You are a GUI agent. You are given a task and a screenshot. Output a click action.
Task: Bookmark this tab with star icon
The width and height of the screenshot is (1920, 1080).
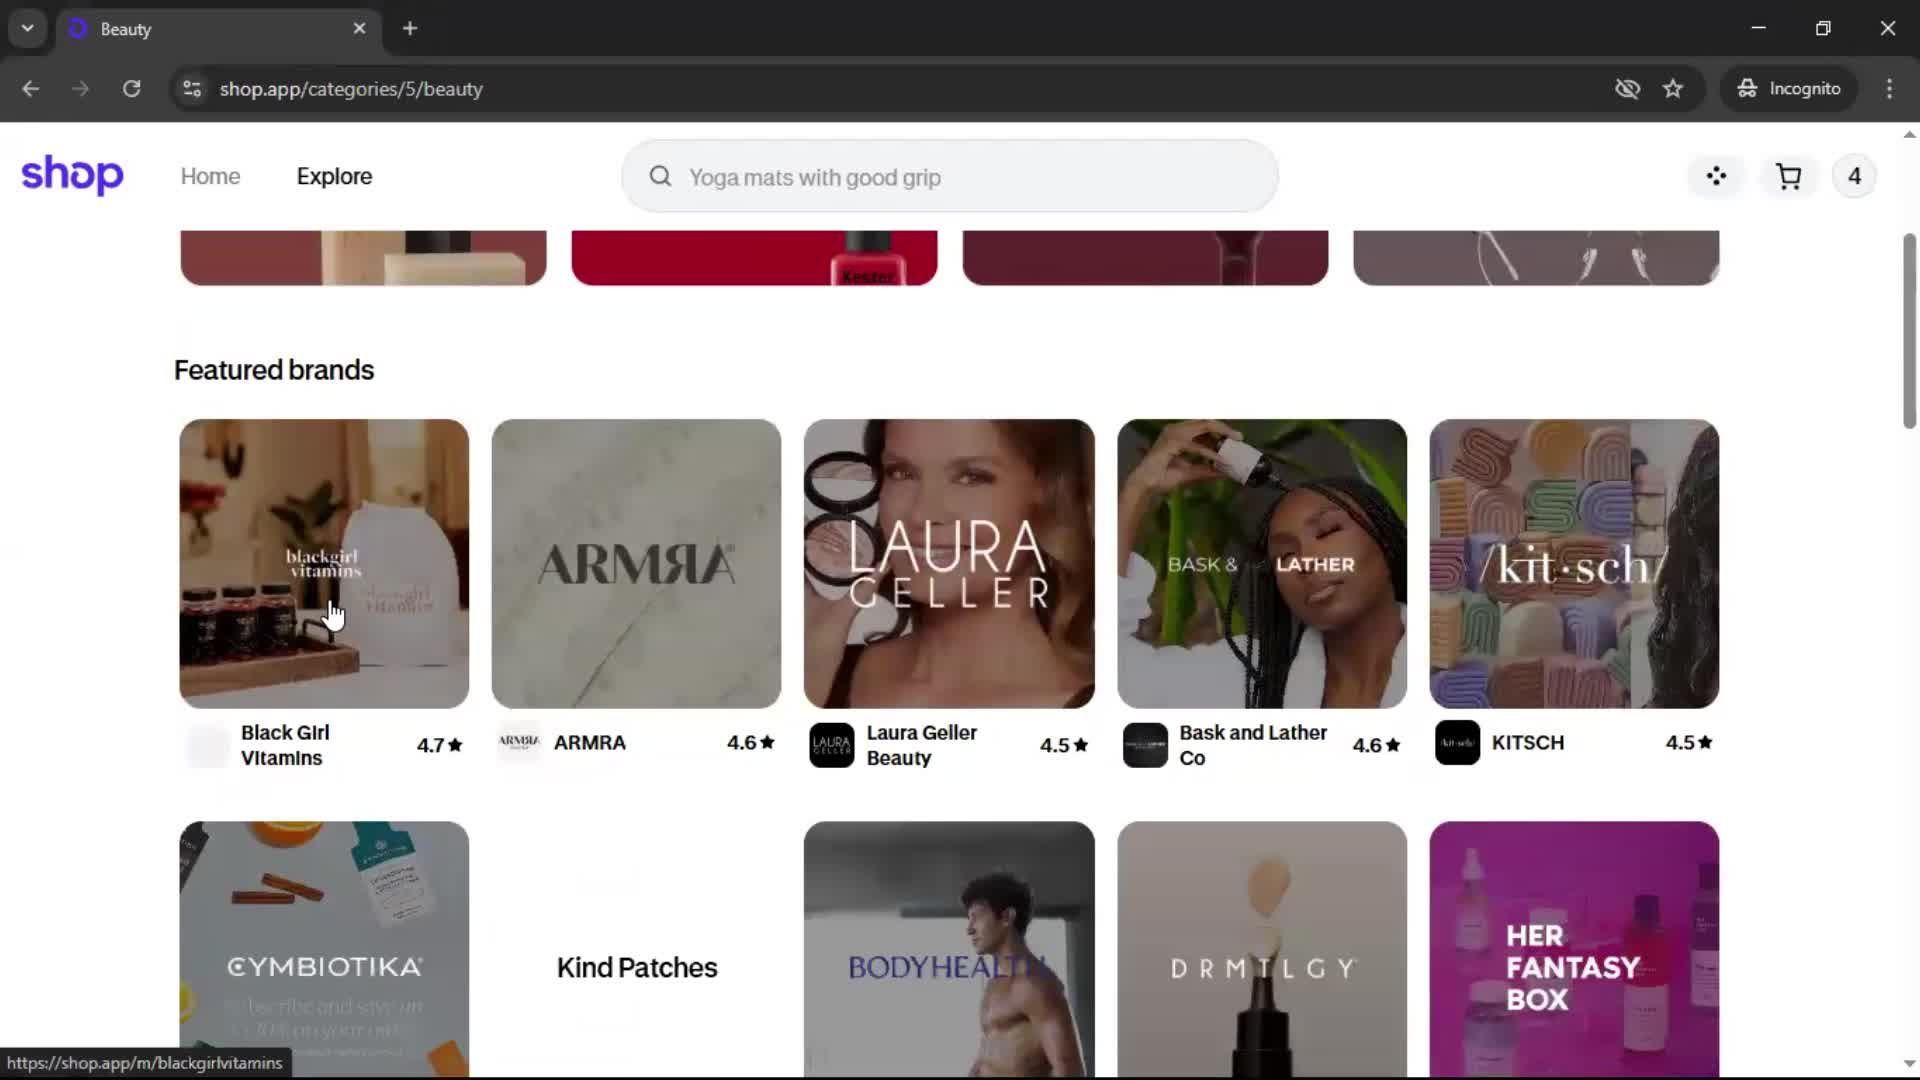1673,89
